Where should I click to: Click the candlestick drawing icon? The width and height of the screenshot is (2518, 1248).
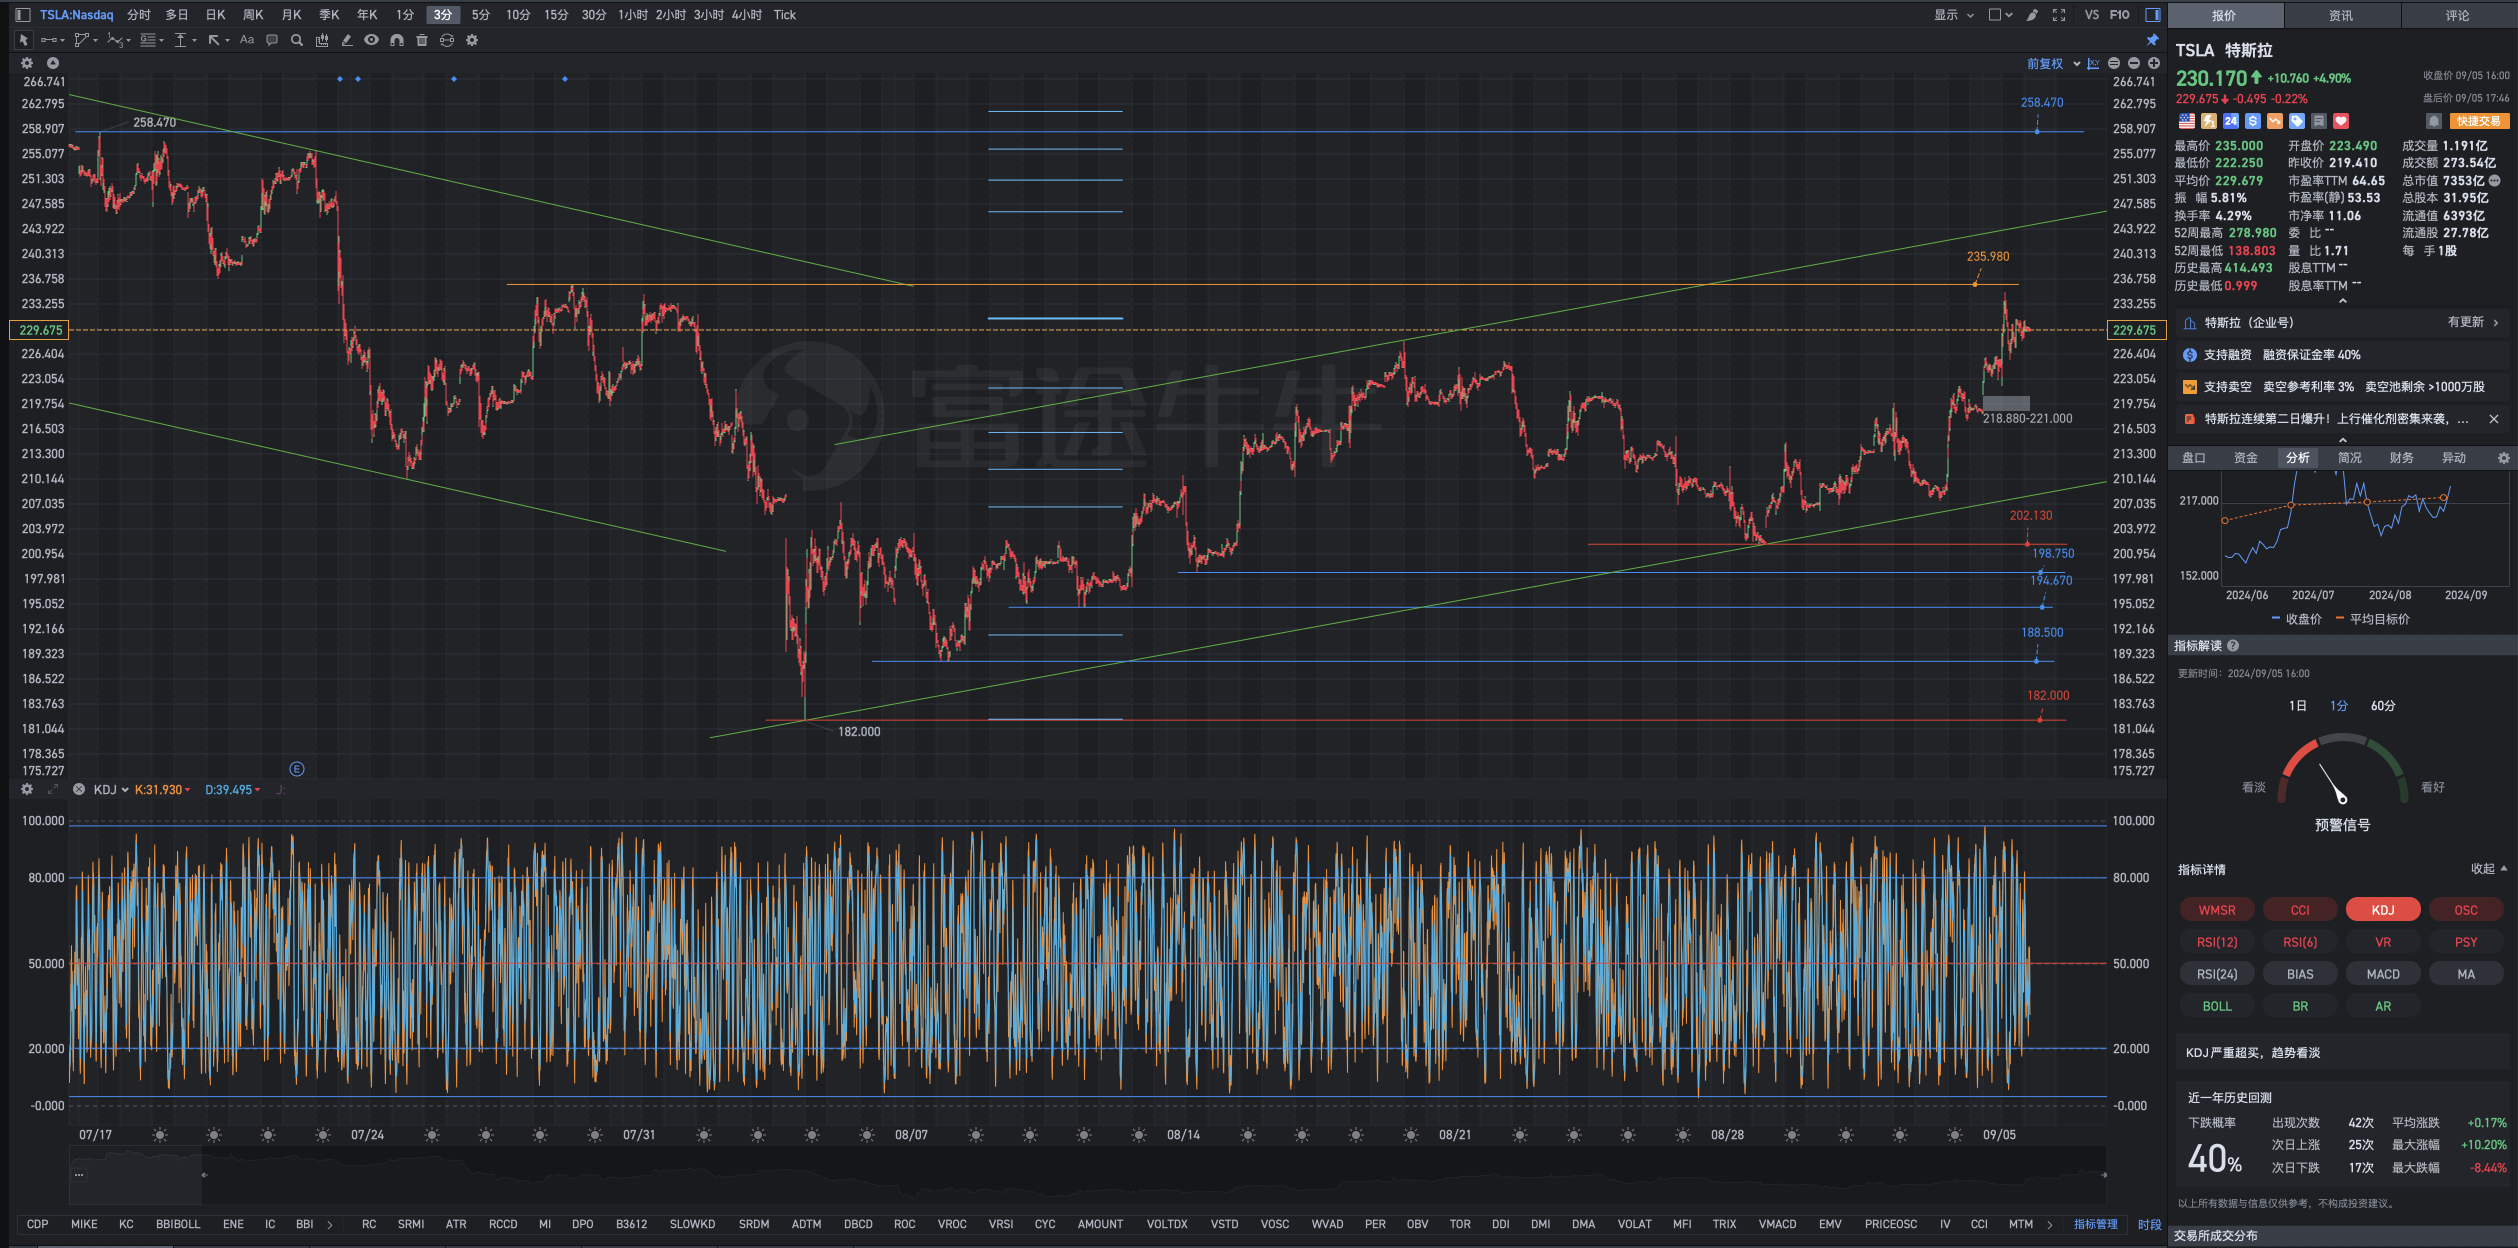(x=322, y=40)
